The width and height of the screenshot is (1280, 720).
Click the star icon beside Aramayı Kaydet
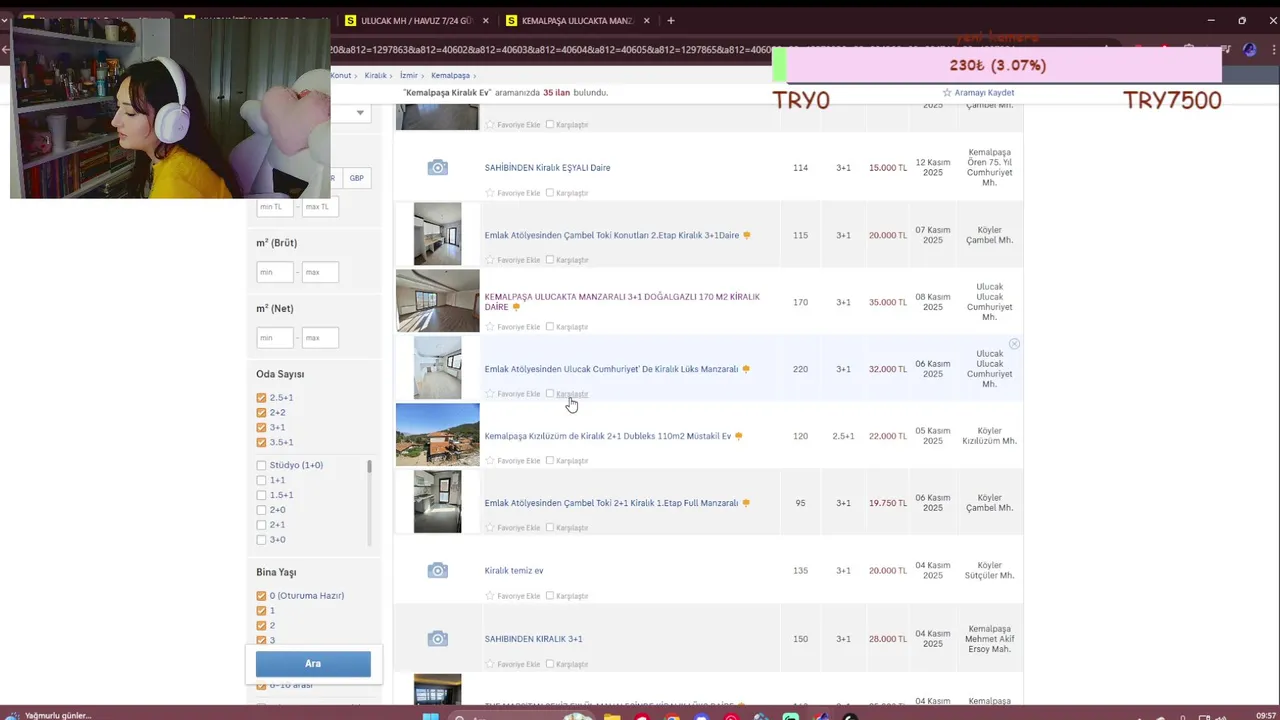tap(947, 93)
